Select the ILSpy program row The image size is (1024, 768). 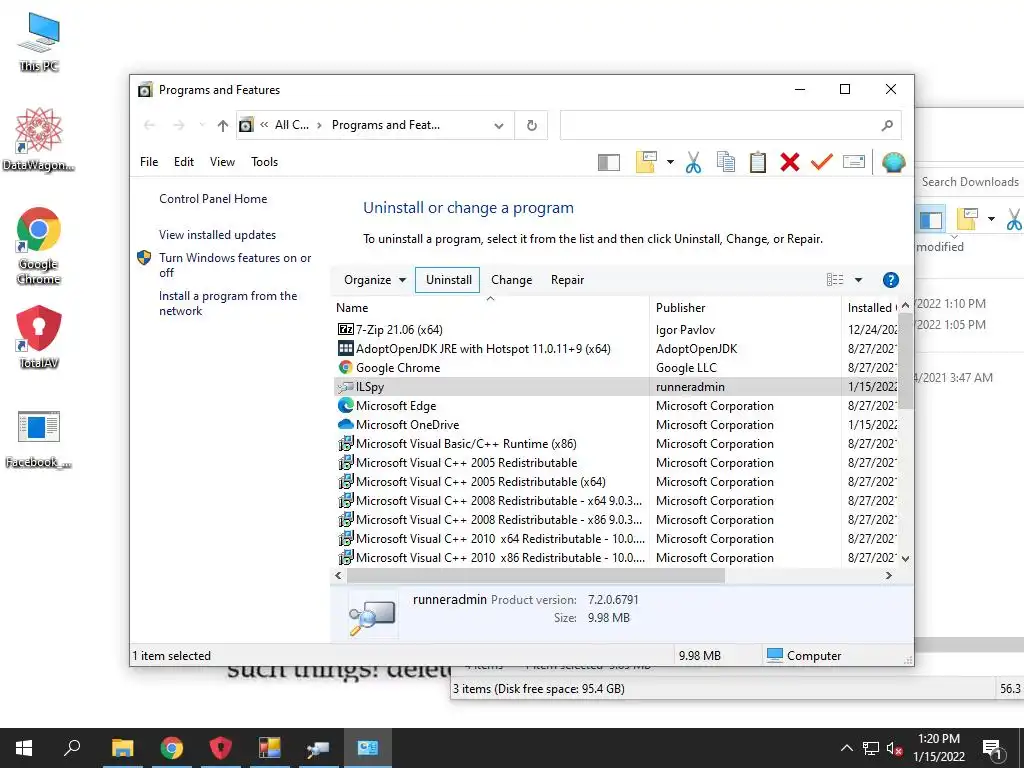coord(615,387)
